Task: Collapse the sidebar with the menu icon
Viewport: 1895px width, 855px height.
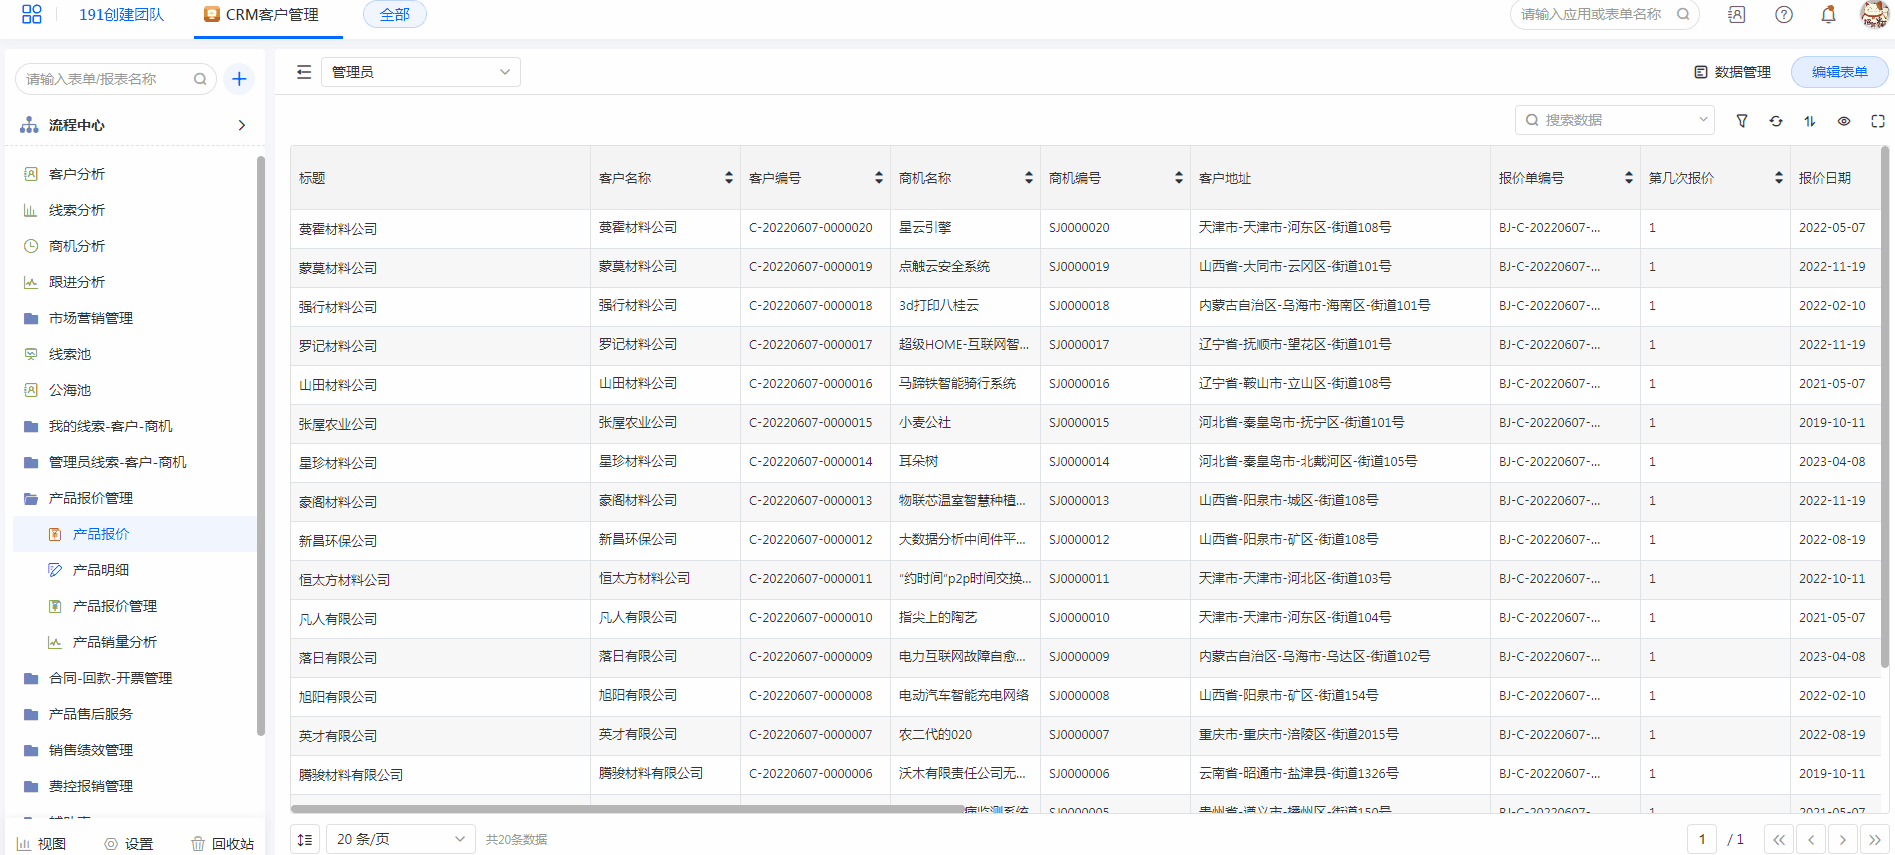Action: 304,72
